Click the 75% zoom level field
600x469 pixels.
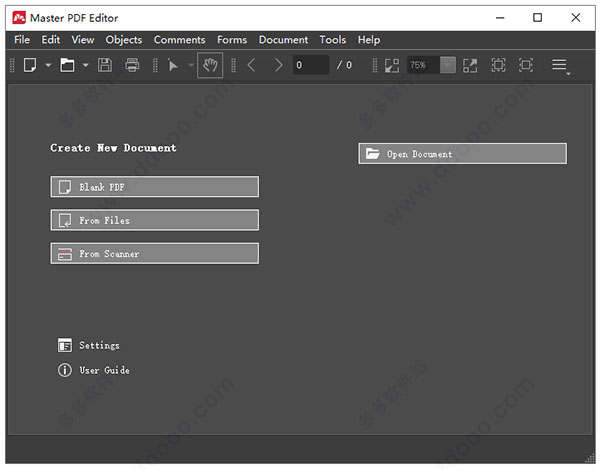click(x=423, y=65)
